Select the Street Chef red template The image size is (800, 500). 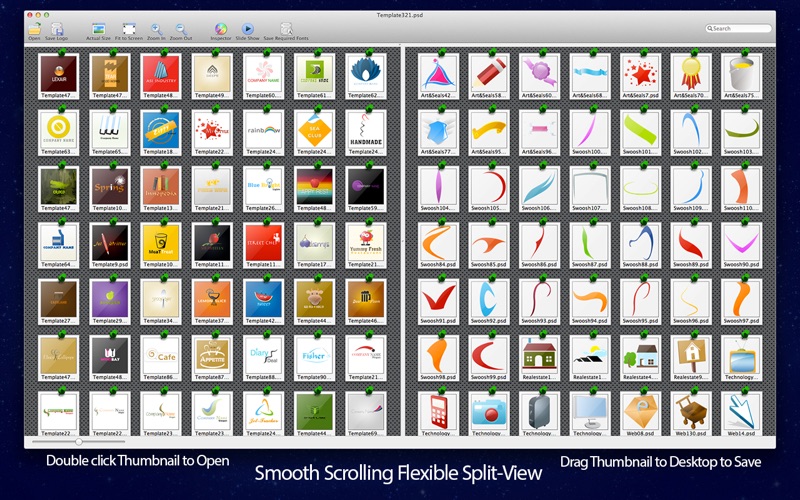263,245
